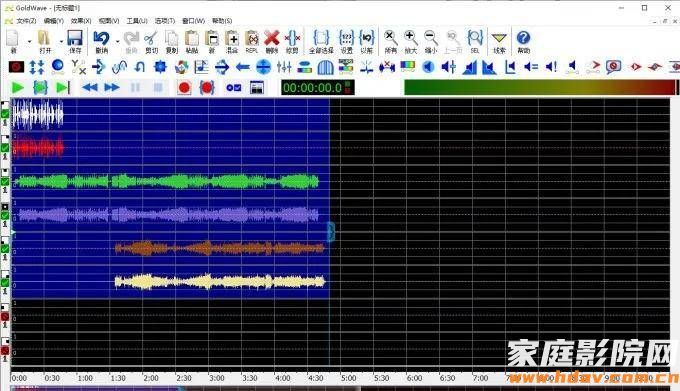Click the blue left arrow effect icon
Viewport: 680px width, 391px height.
click(x=243, y=67)
